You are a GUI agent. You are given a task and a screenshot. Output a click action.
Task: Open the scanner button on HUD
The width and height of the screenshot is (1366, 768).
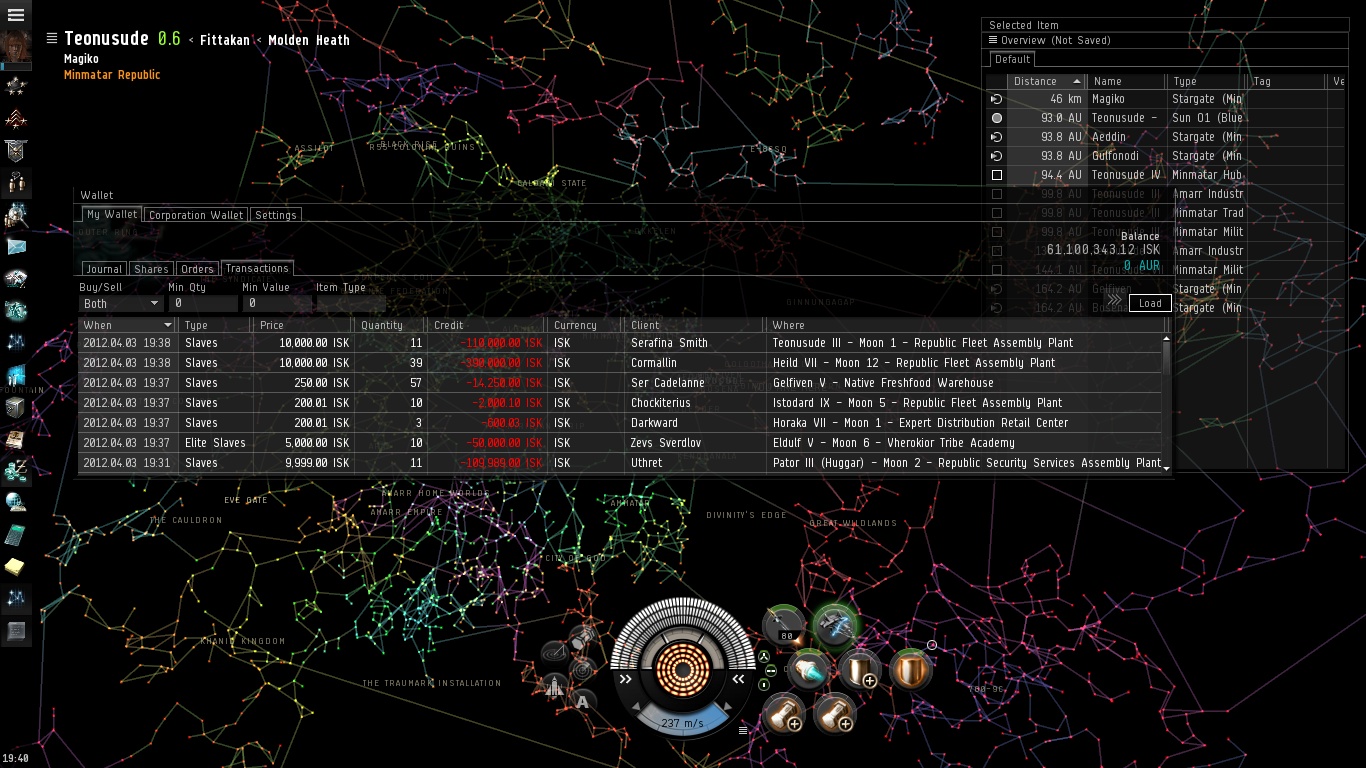[x=583, y=668]
